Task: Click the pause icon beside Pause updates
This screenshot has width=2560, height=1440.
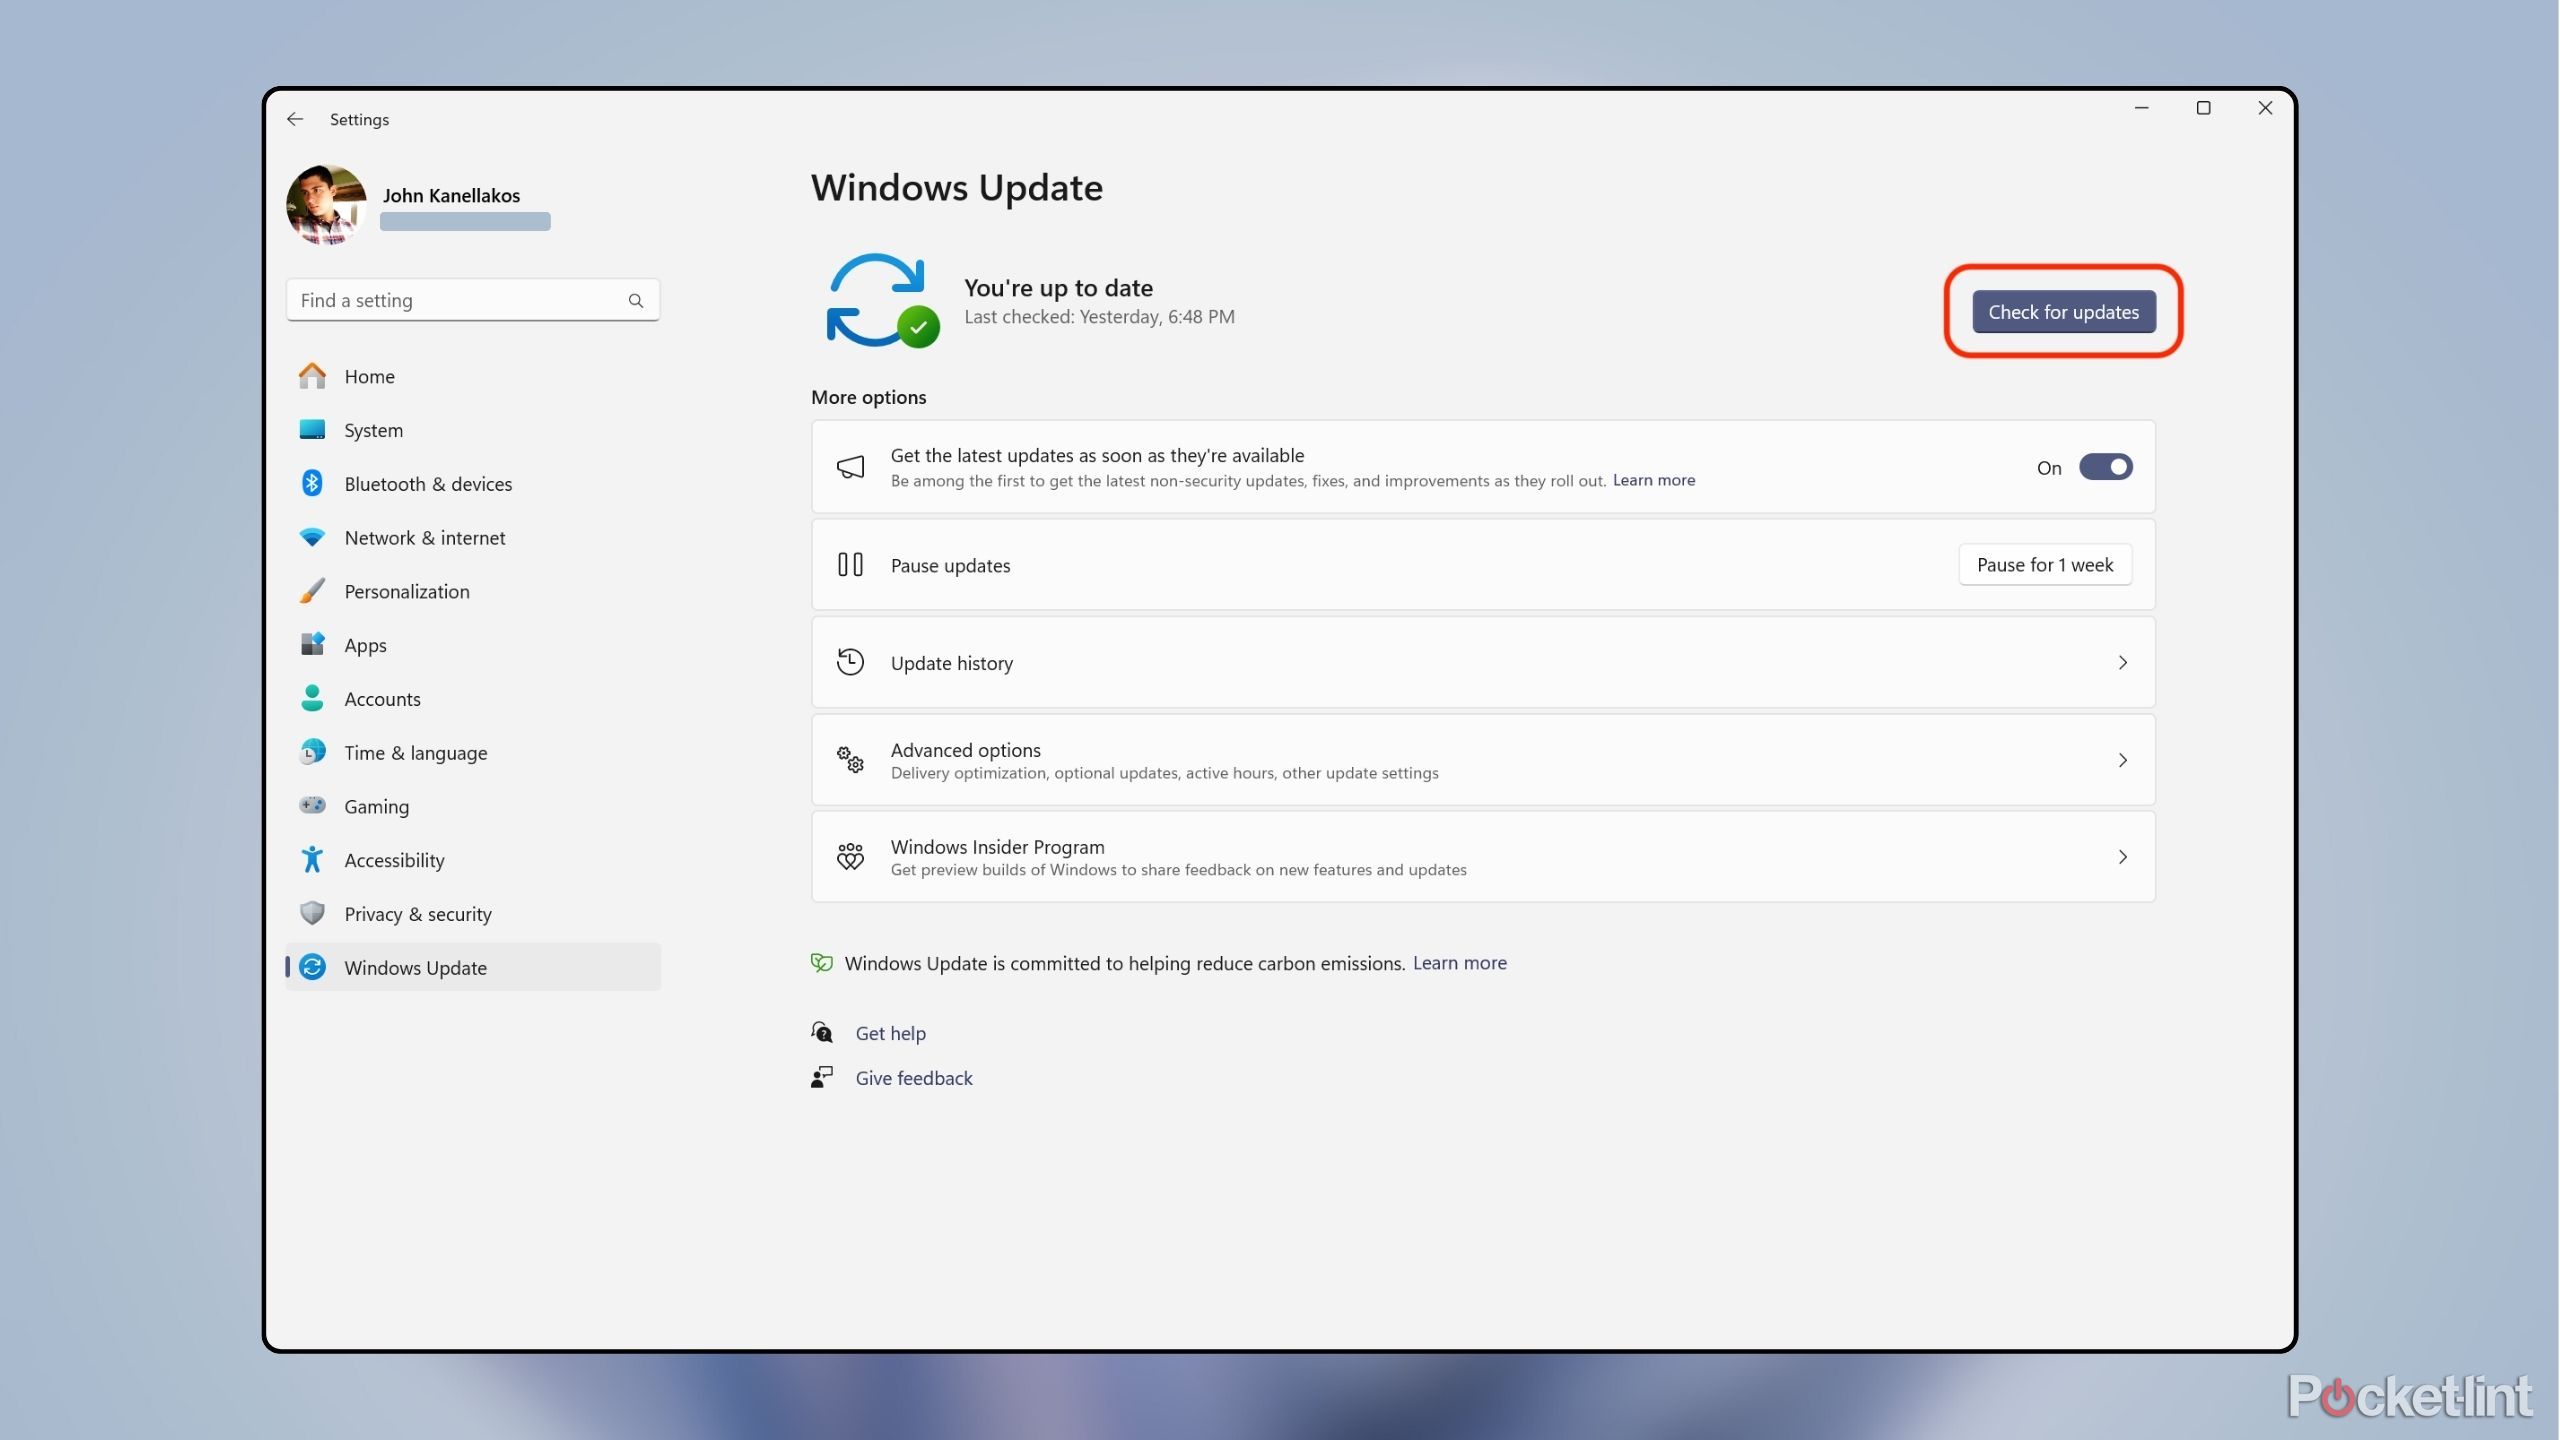Action: (x=850, y=565)
